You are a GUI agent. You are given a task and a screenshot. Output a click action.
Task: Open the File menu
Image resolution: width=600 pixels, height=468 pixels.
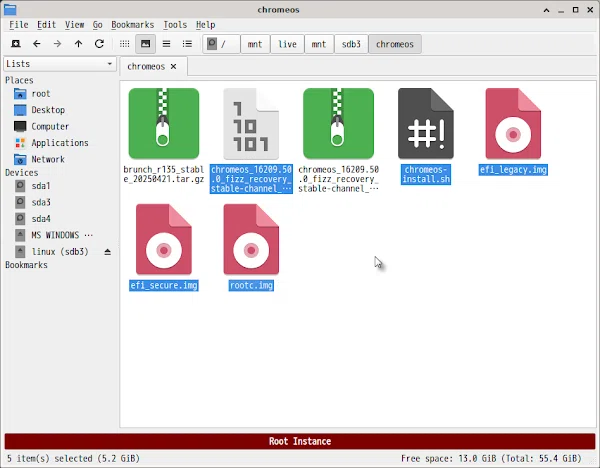[x=19, y=25]
